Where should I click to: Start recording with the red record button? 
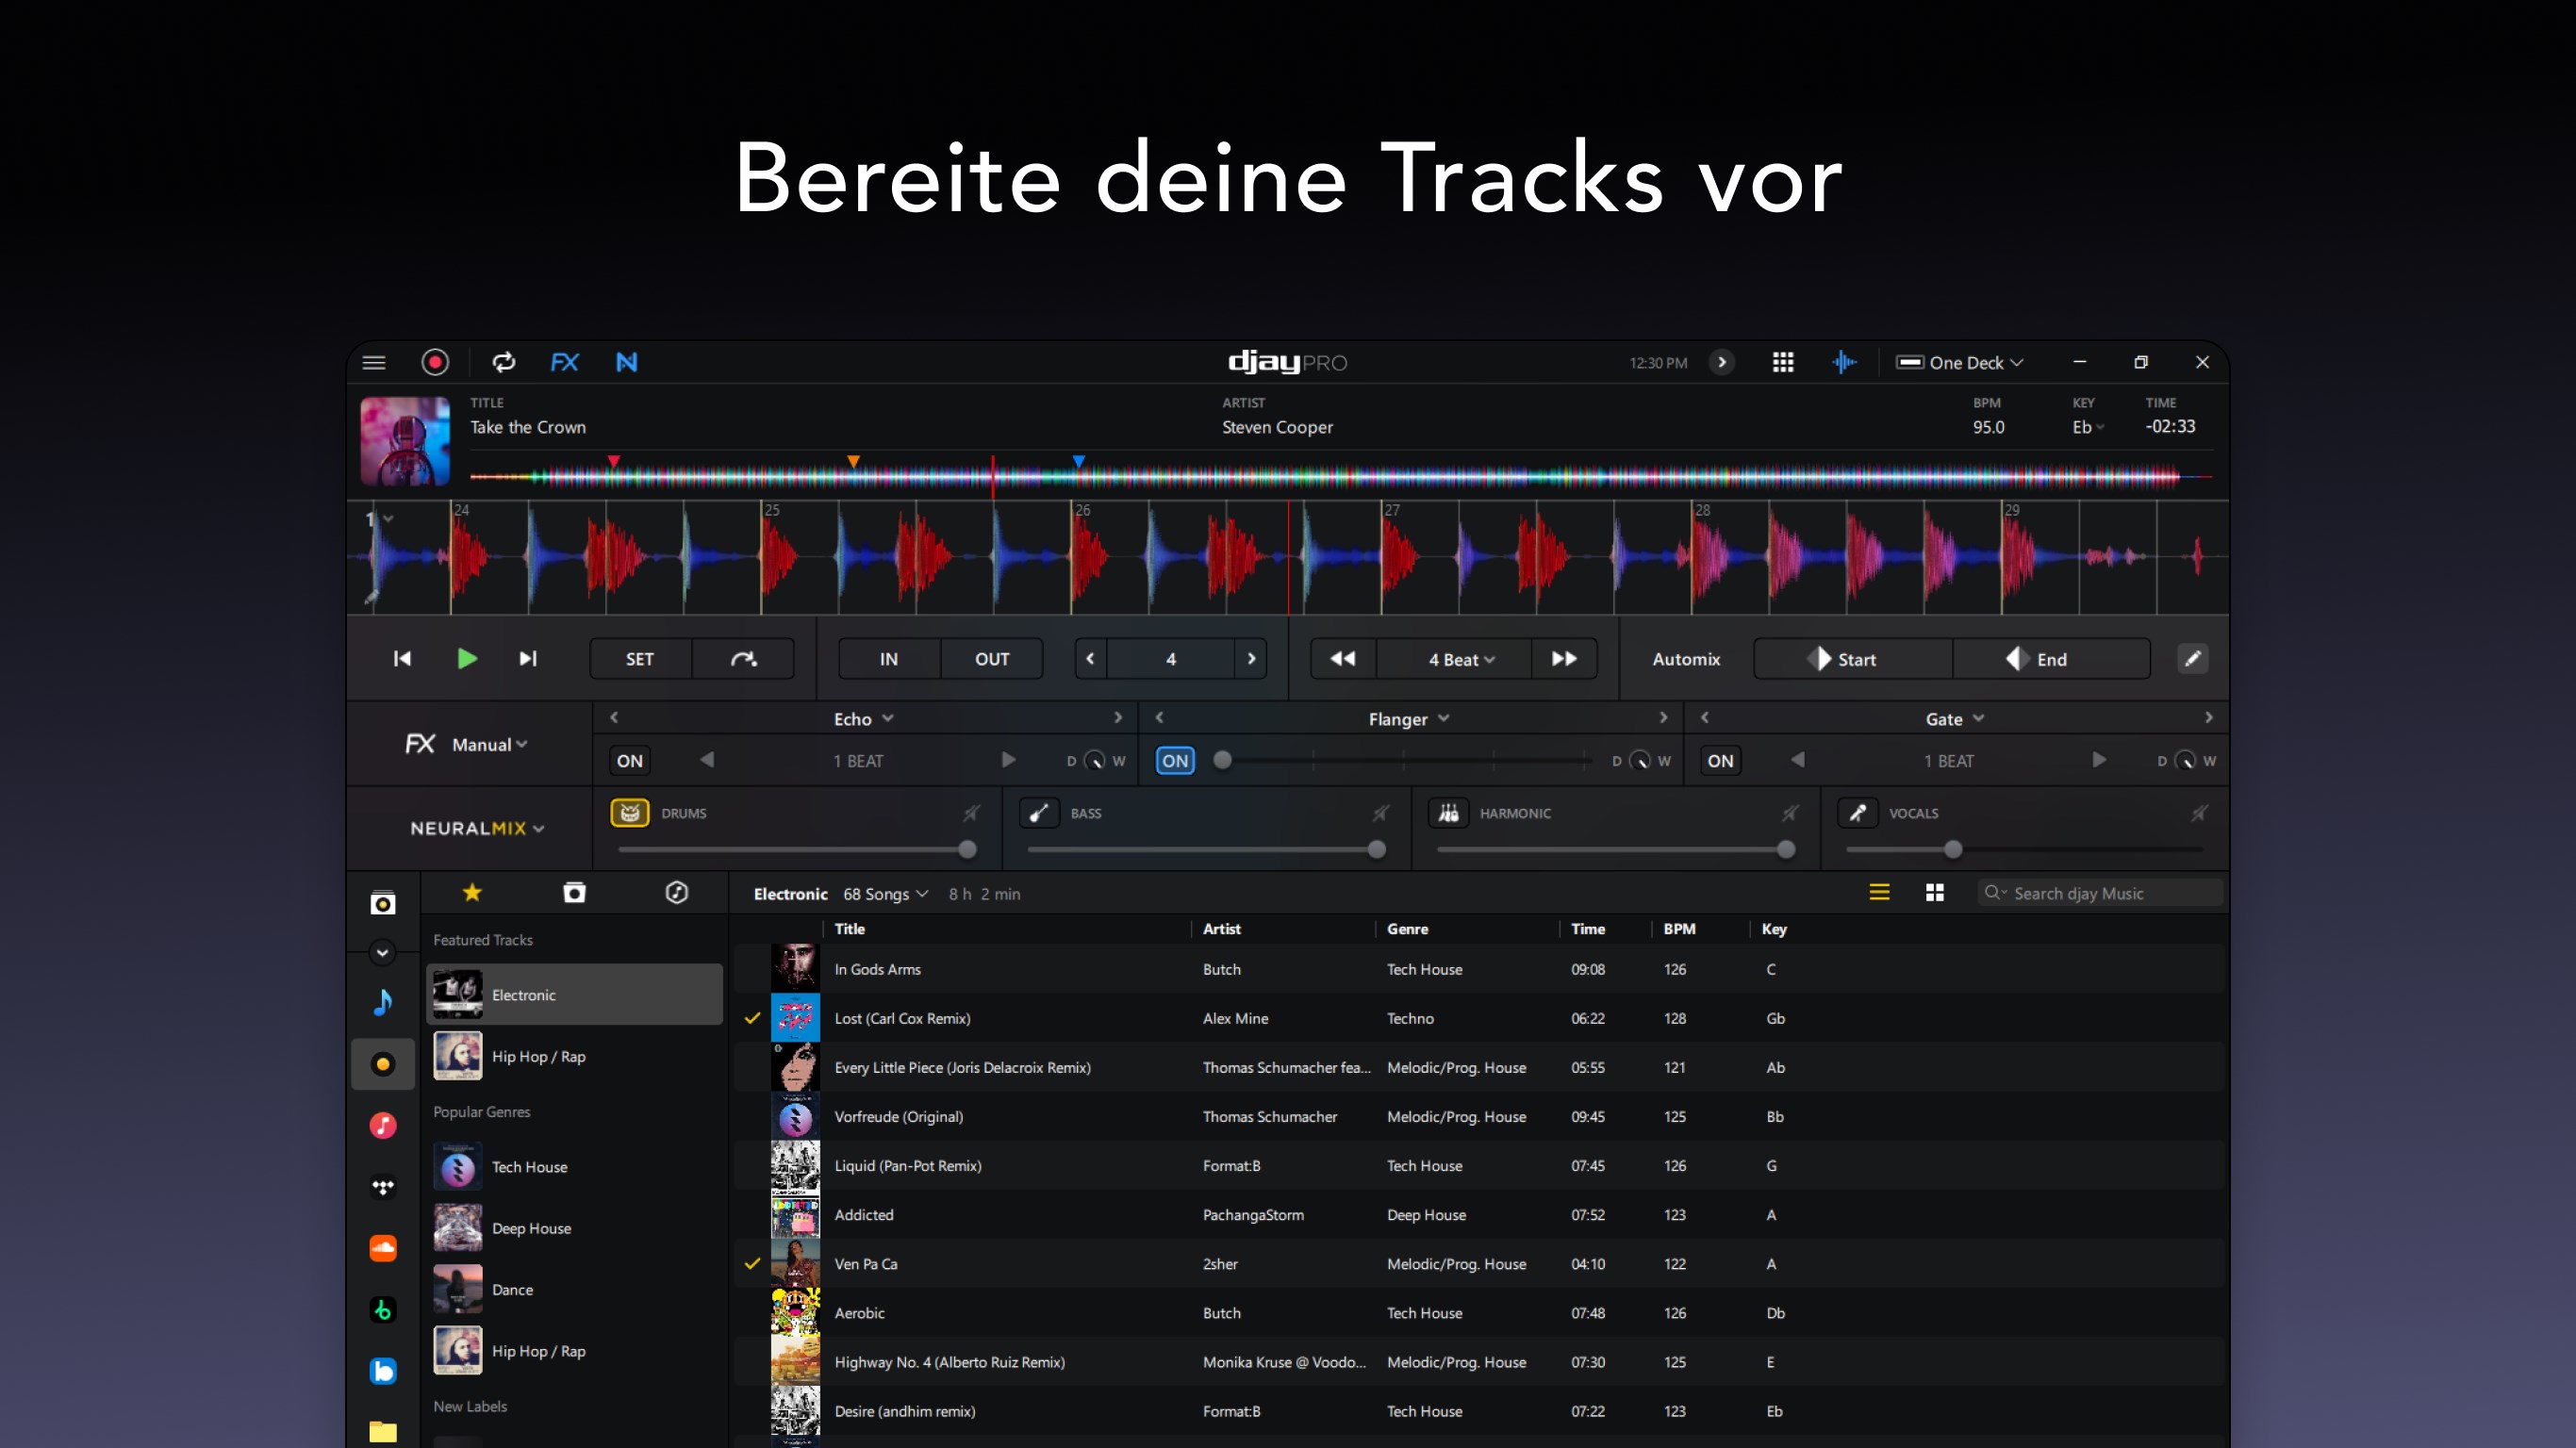[x=435, y=362]
